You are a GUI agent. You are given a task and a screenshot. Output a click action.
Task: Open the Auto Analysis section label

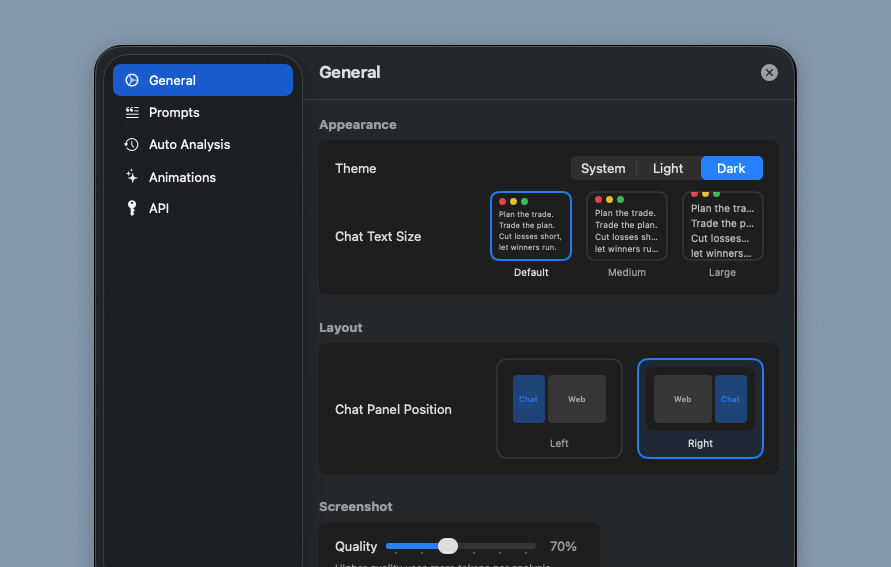(x=189, y=144)
